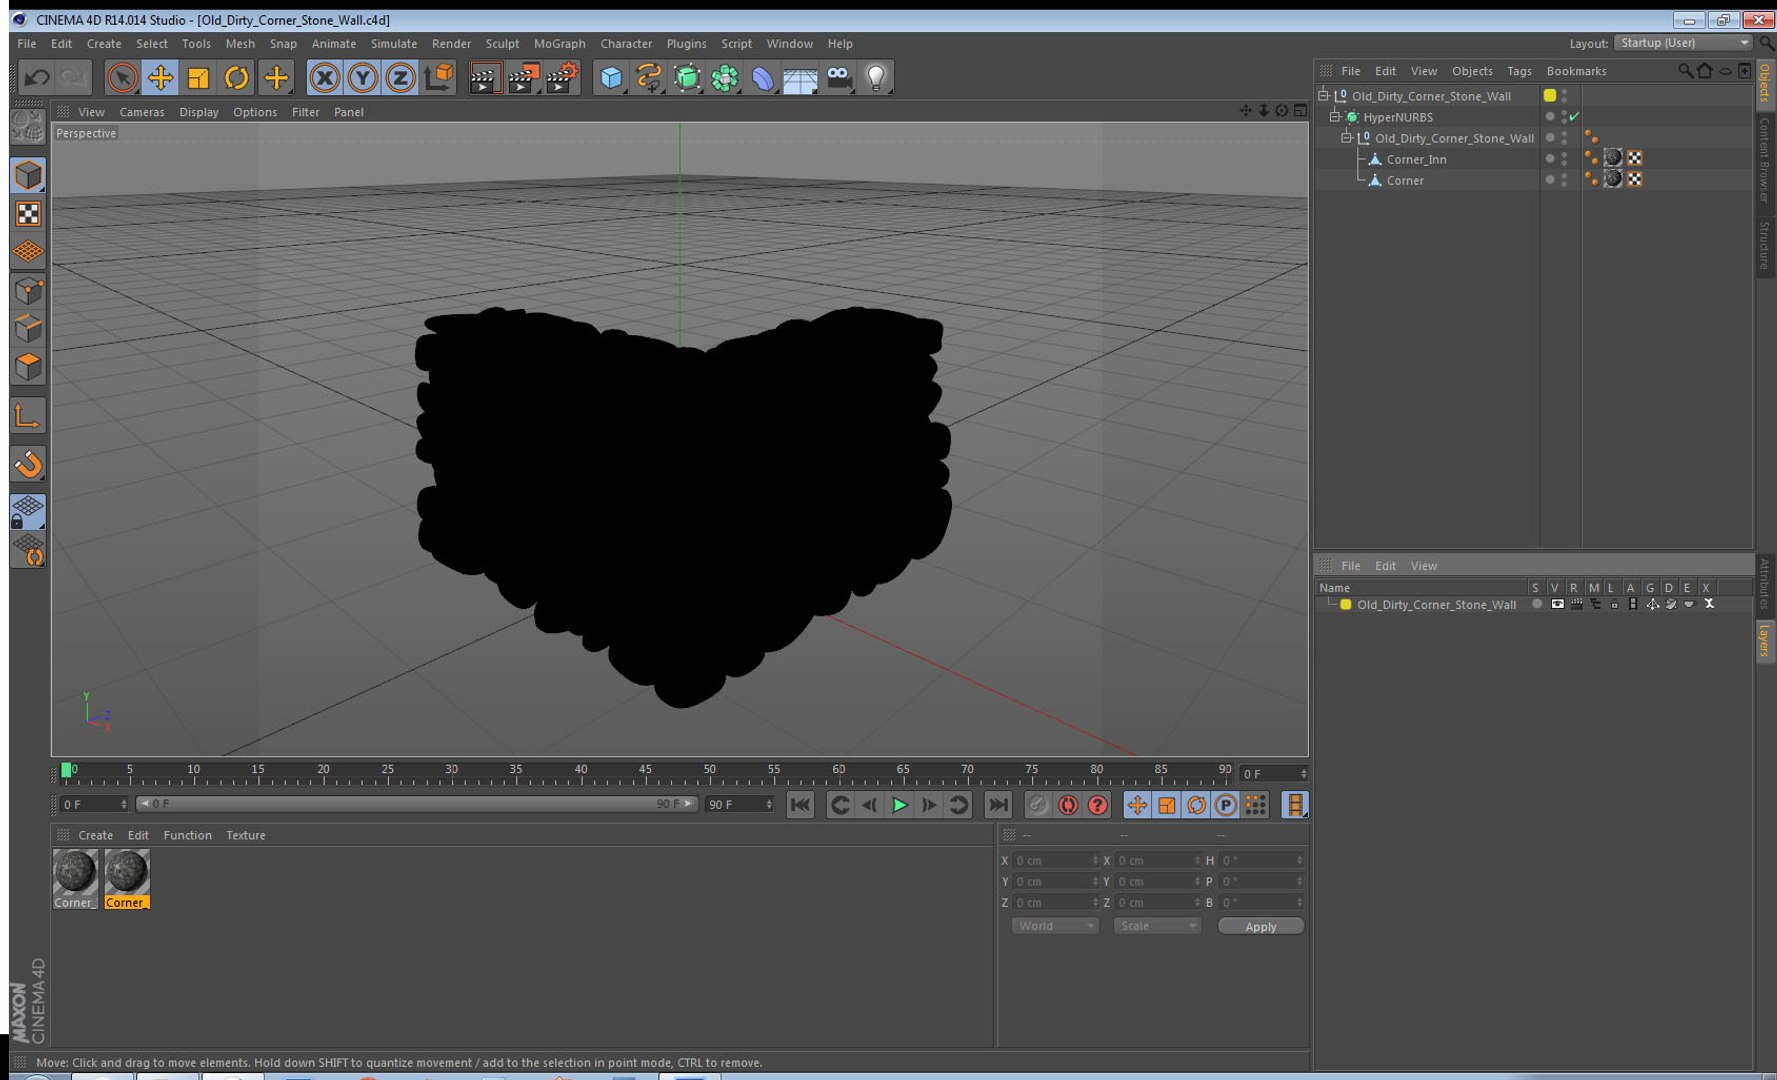Click the X position input field
Viewport: 1777px width, 1080px height.
(1055, 860)
